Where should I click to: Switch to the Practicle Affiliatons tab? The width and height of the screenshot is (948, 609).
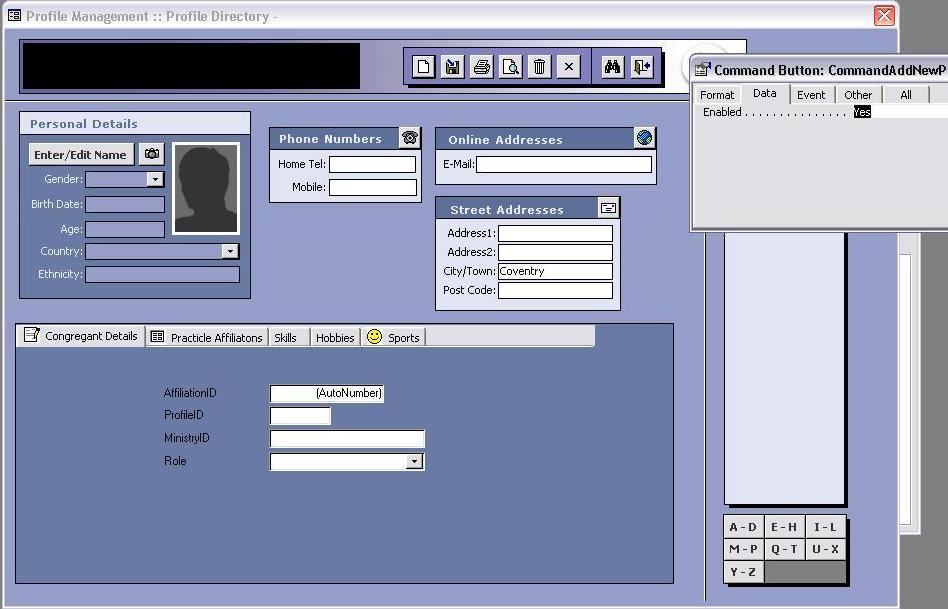pyautogui.click(x=207, y=338)
